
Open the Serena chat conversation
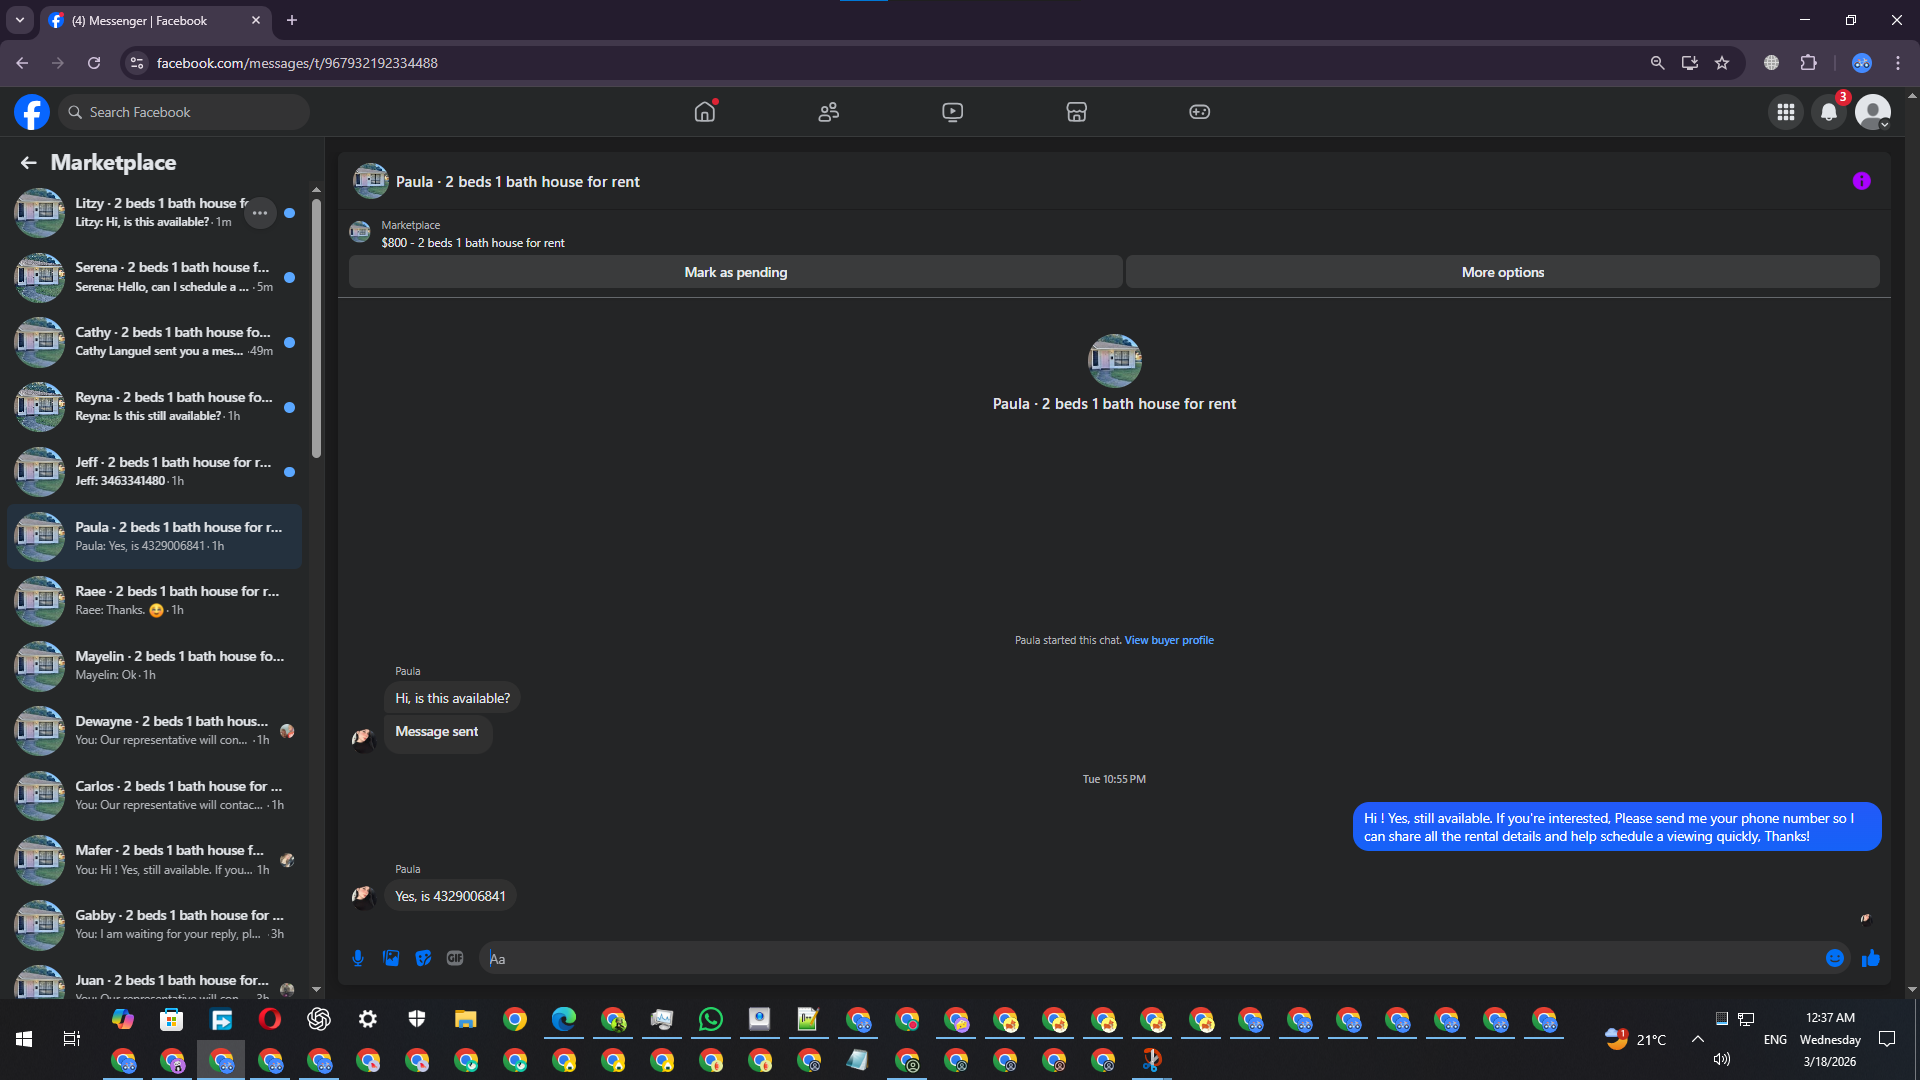click(x=155, y=277)
